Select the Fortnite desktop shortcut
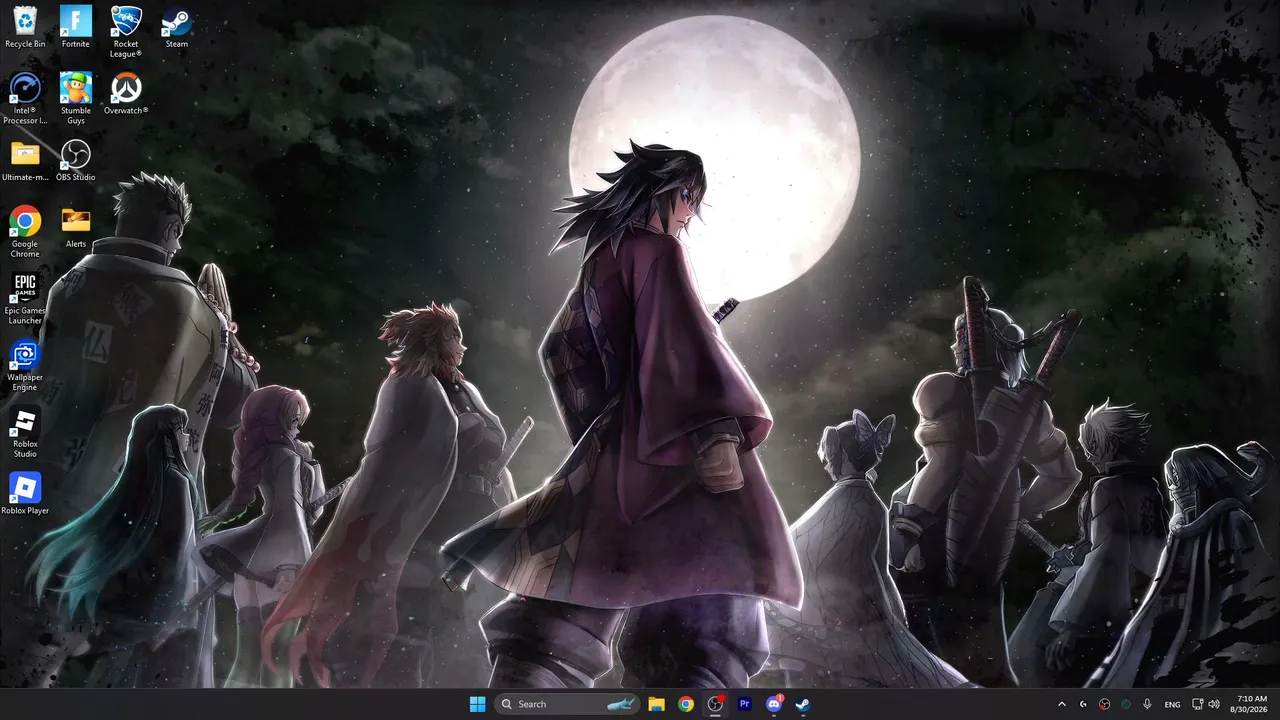Screen dimensions: 1280x720 [x=76, y=27]
